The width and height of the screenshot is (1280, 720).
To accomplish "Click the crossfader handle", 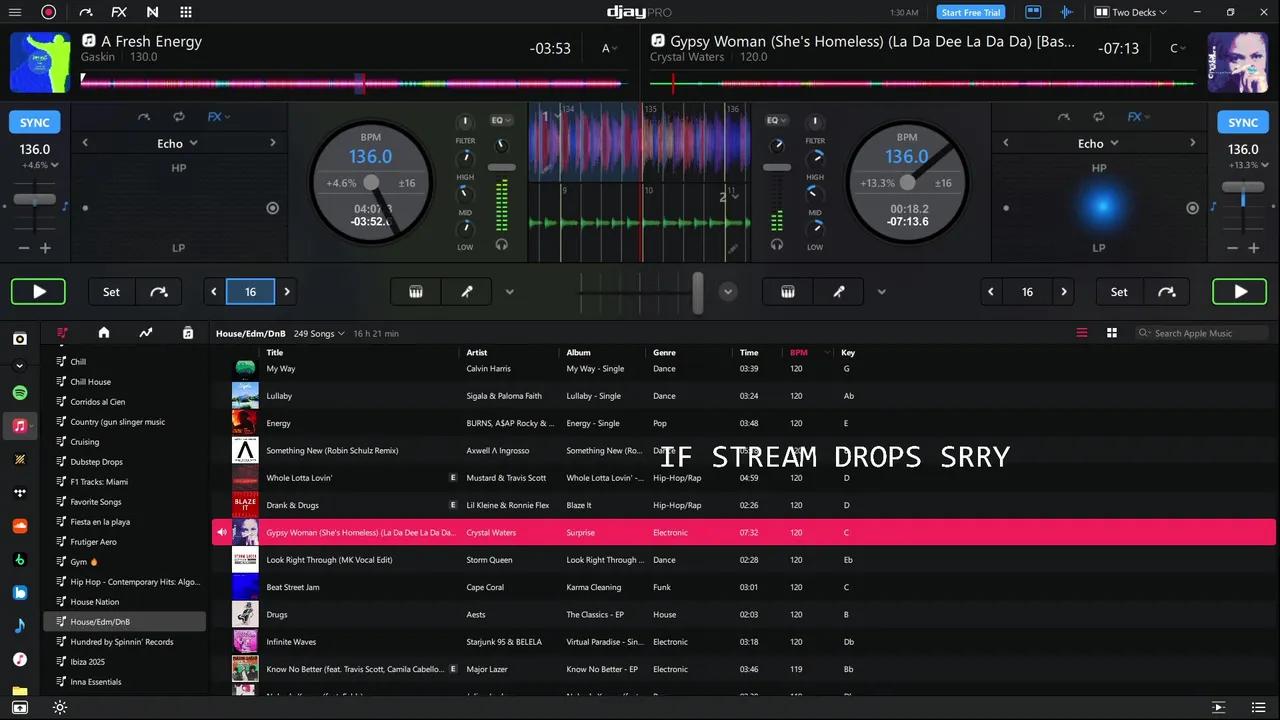I will 698,292.
